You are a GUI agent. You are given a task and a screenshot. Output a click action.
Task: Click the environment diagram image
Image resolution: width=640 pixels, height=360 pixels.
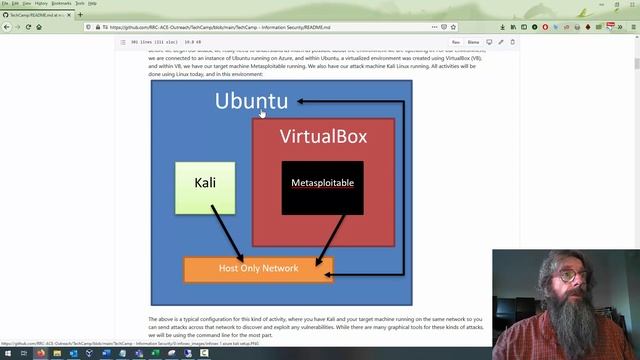coord(282,193)
